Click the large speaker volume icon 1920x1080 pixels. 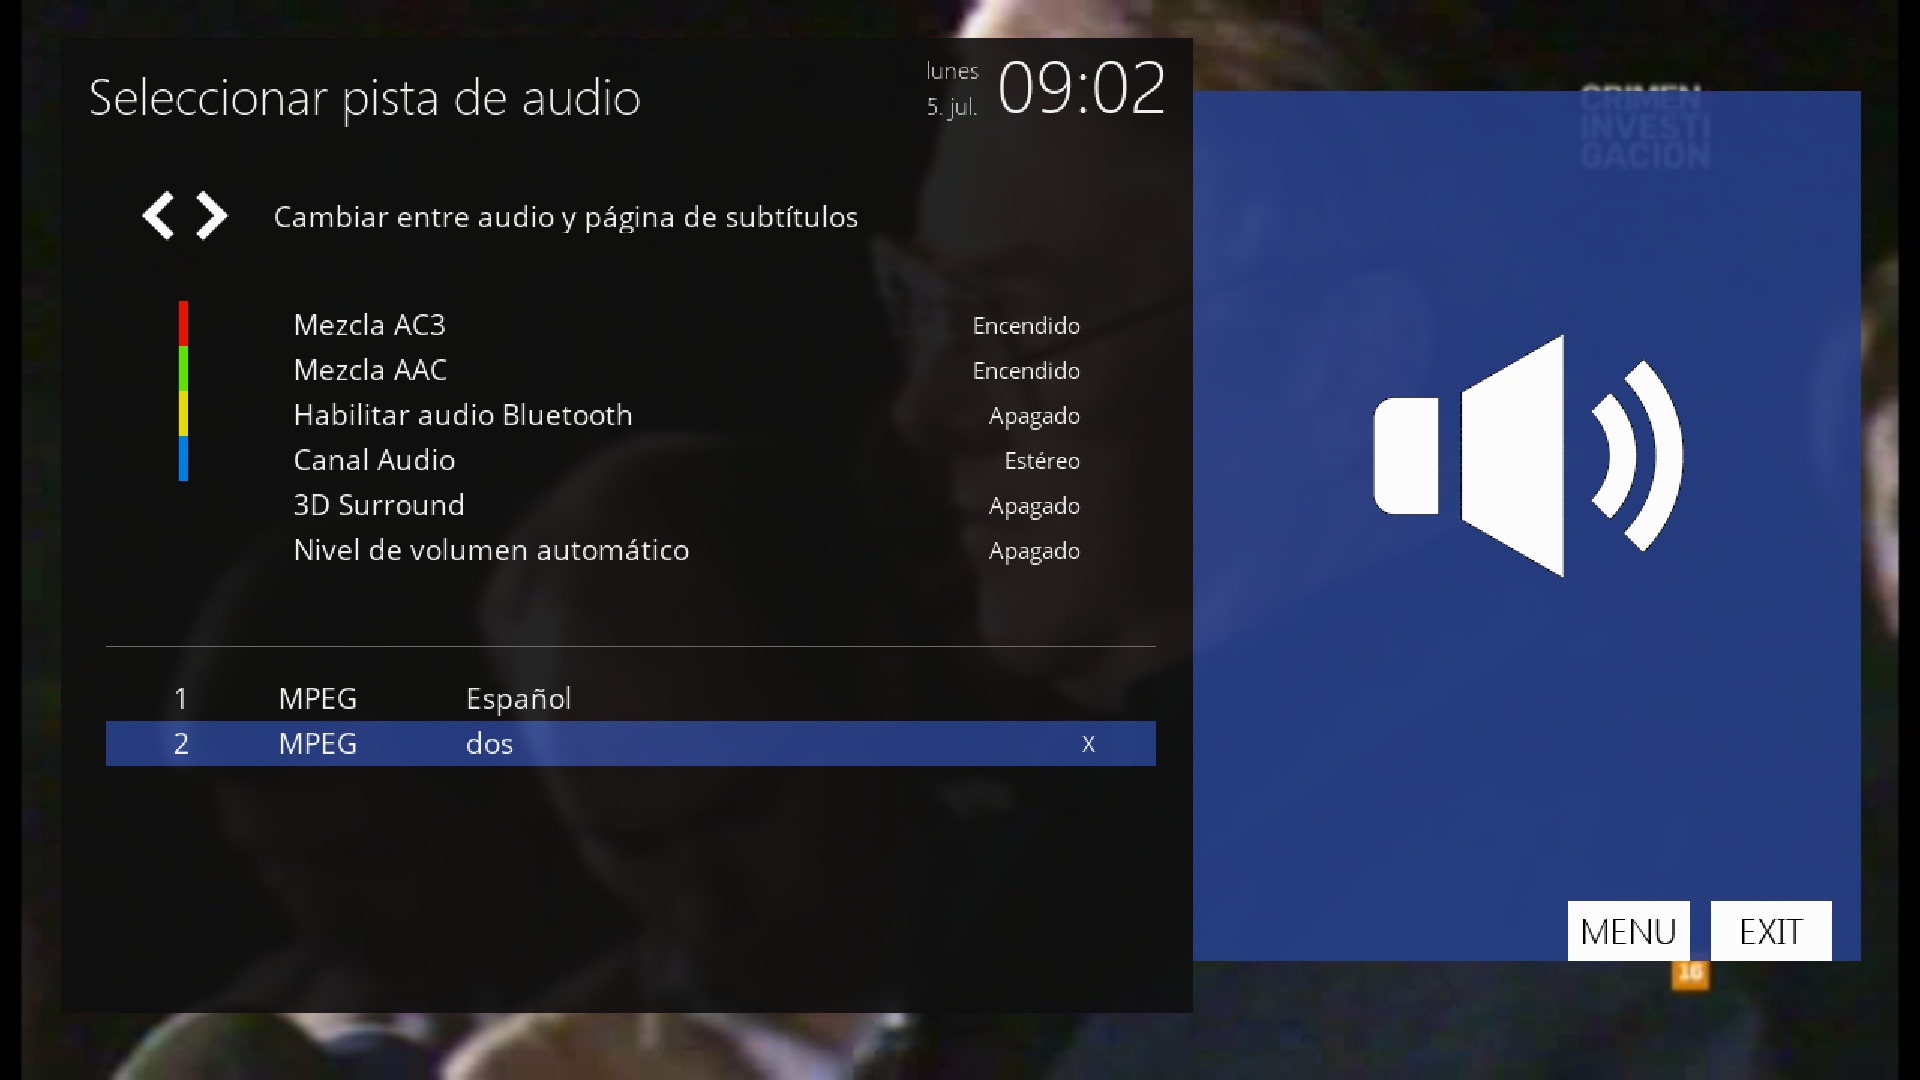(x=1527, y=456)
